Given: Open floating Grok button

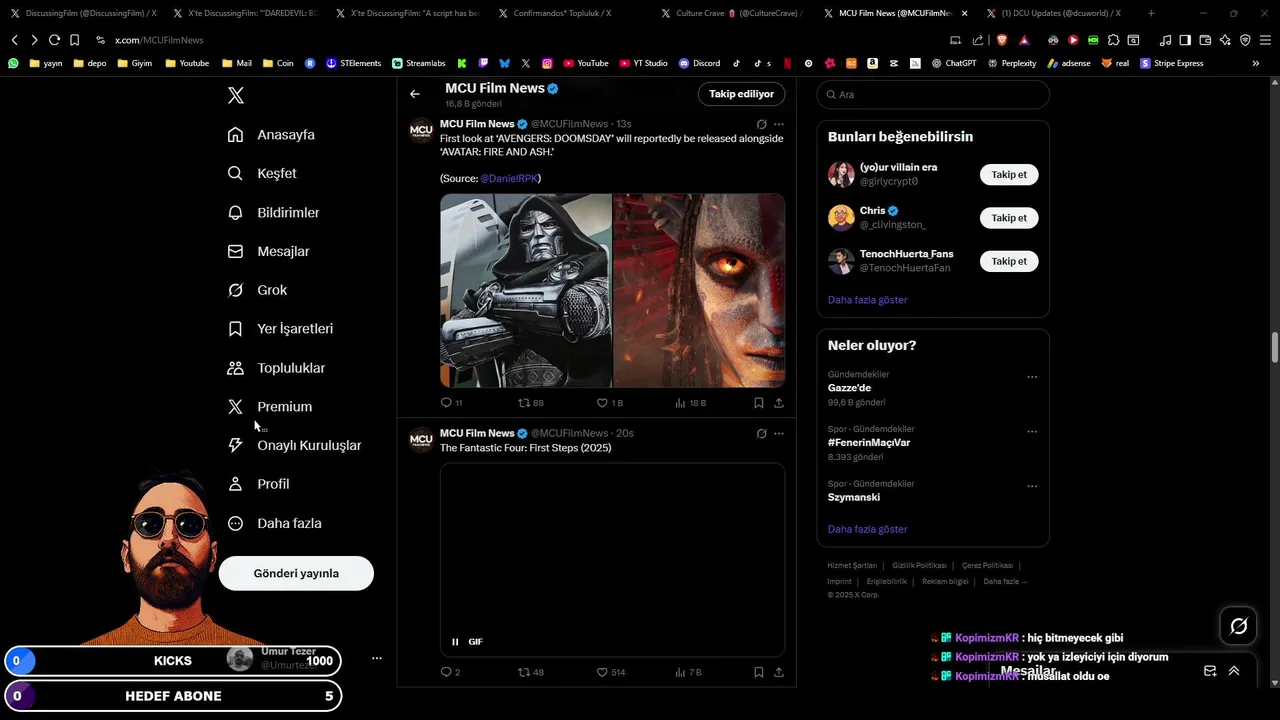Looking at the screenshot, I should click(x=1239, y=626).
